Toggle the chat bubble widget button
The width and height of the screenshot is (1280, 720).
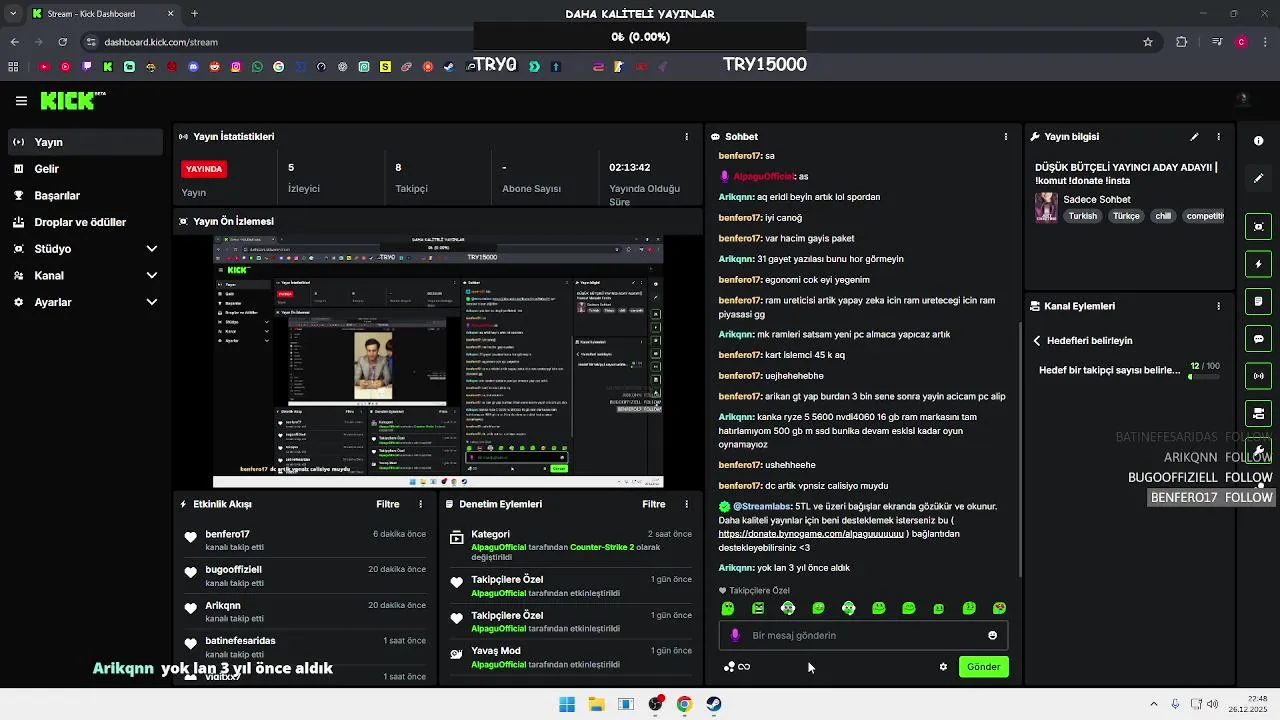pos(1259,339)
